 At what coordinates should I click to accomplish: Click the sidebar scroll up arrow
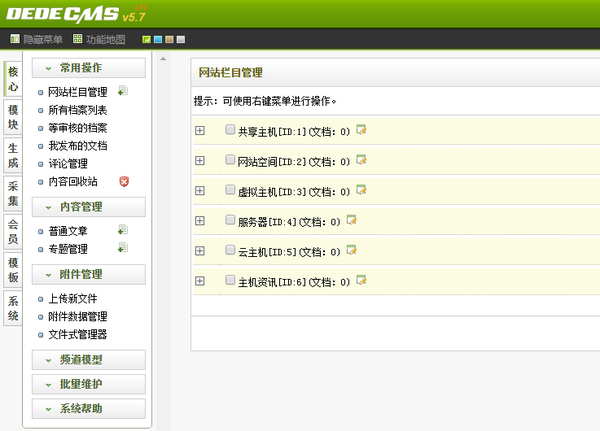[163, 59]
